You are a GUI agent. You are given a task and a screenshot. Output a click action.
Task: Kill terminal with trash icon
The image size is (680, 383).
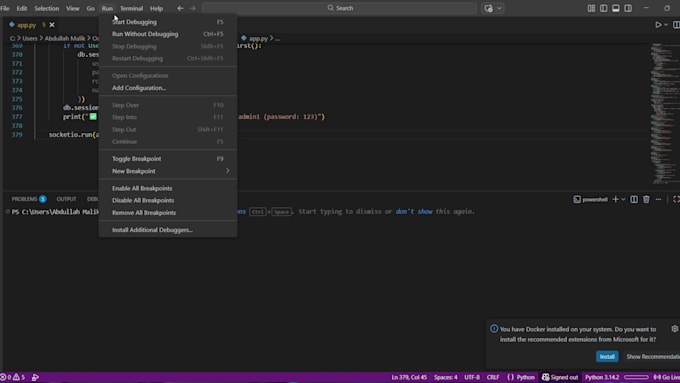coord(646,200)
